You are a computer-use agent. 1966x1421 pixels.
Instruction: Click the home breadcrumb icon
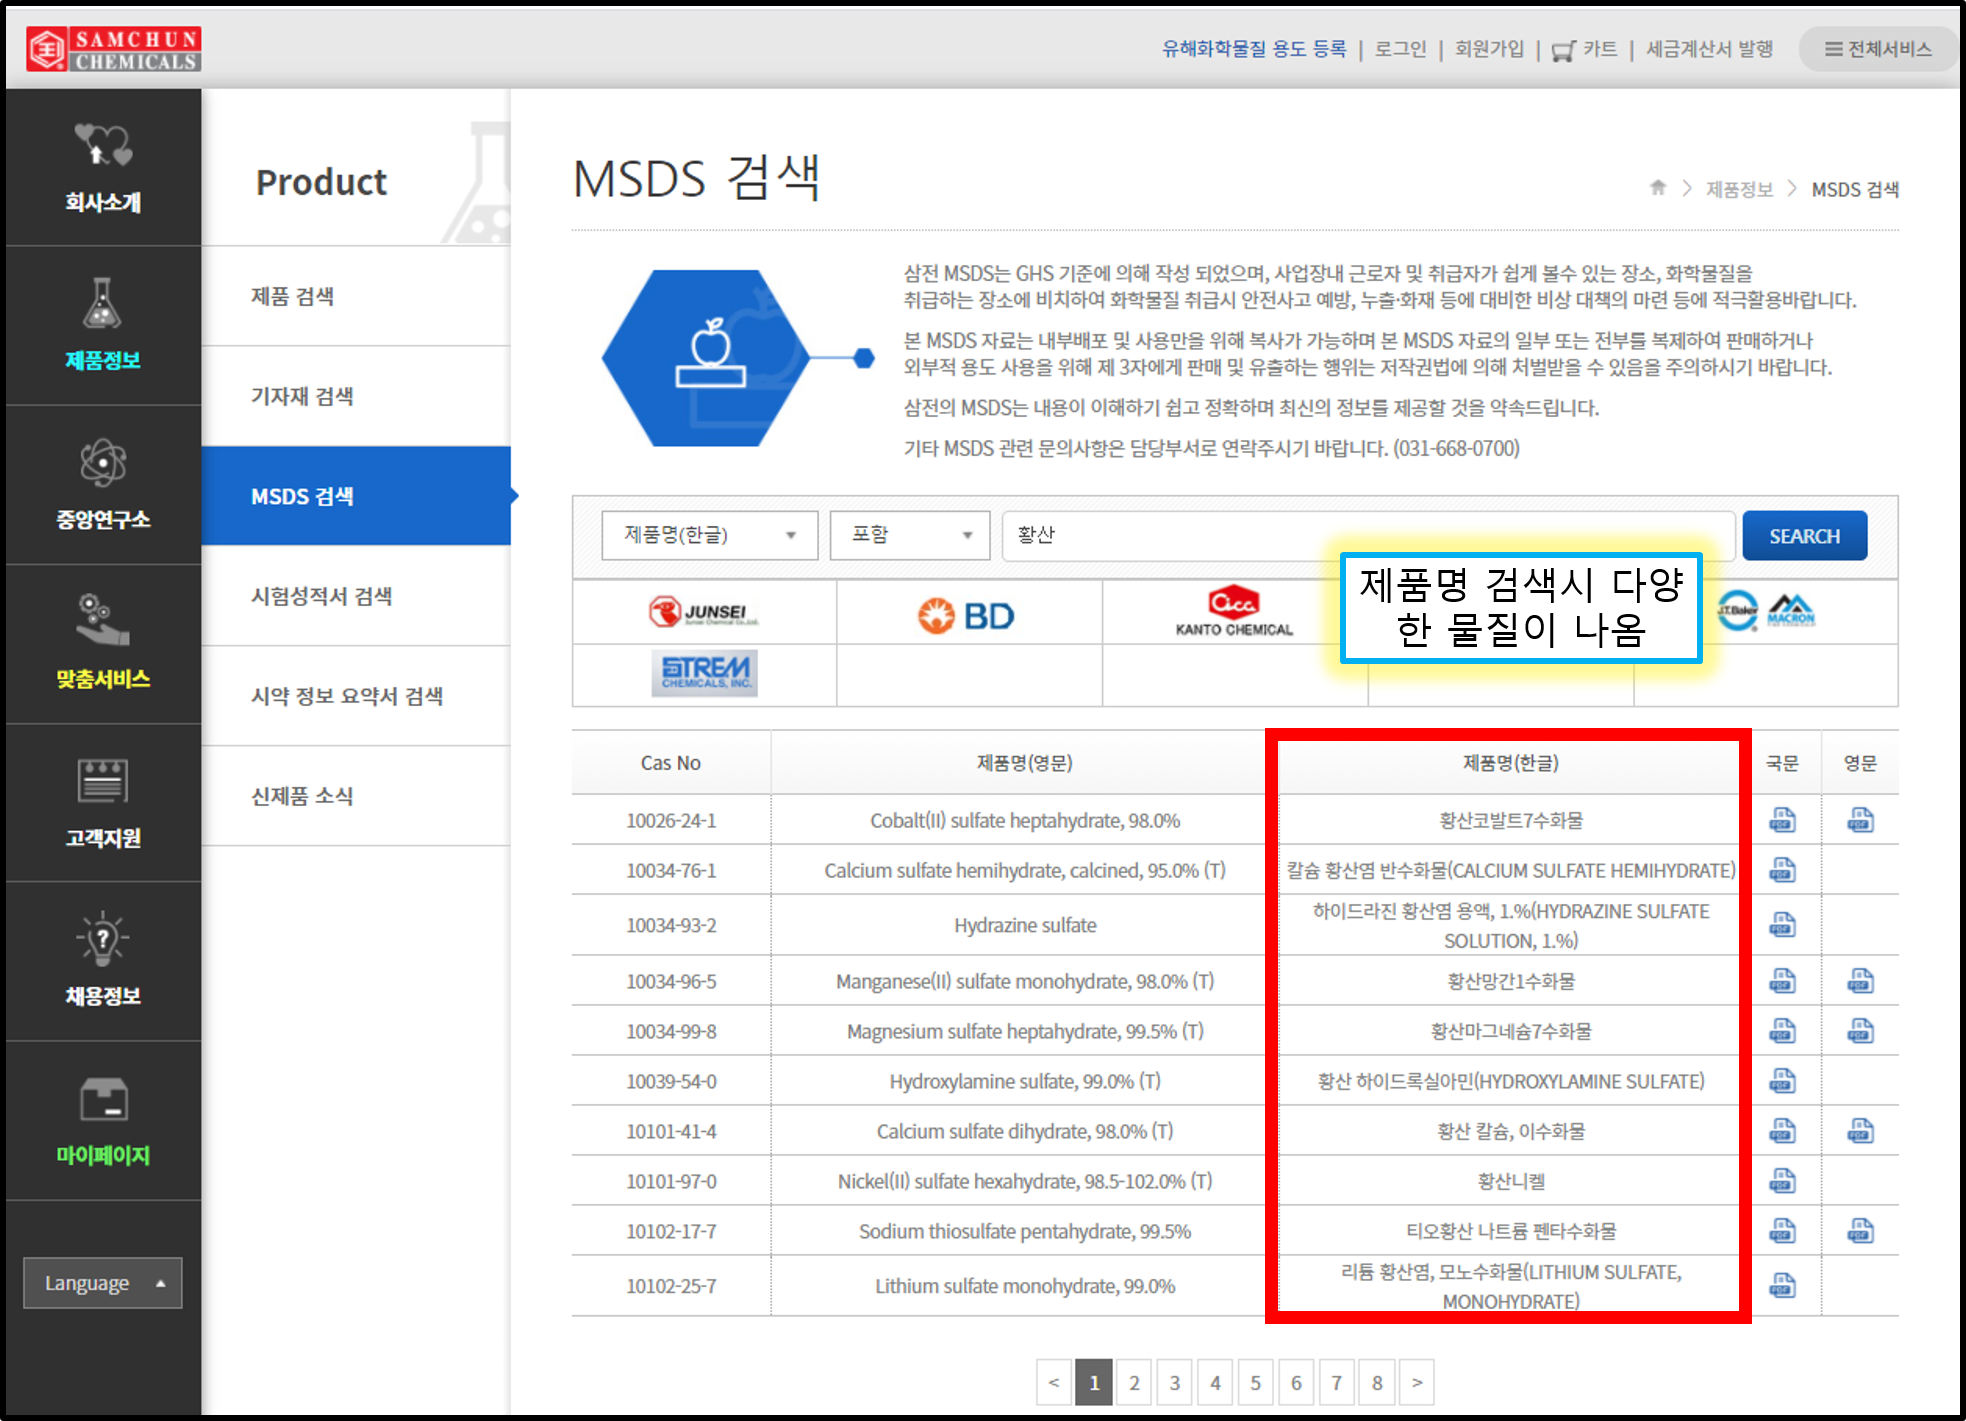coord(1658,188)
